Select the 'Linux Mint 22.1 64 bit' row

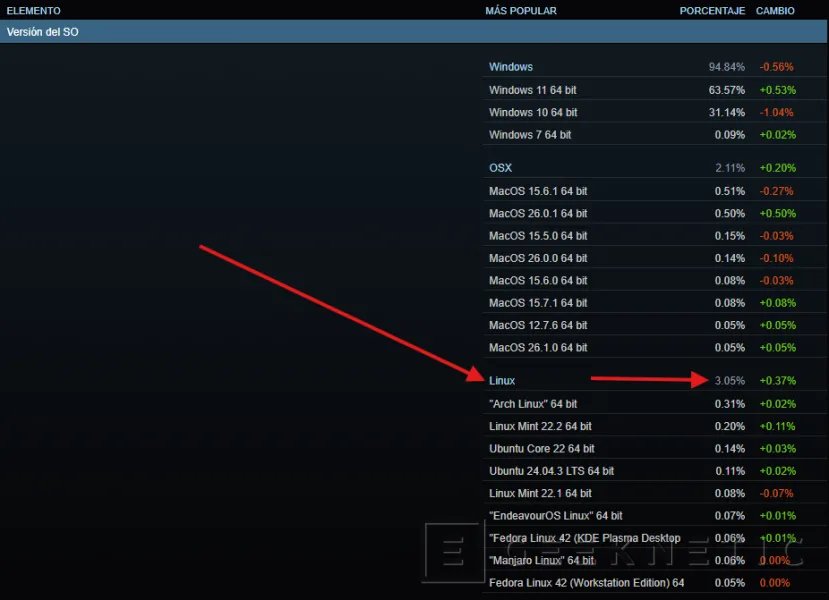[x=655, y=493]
